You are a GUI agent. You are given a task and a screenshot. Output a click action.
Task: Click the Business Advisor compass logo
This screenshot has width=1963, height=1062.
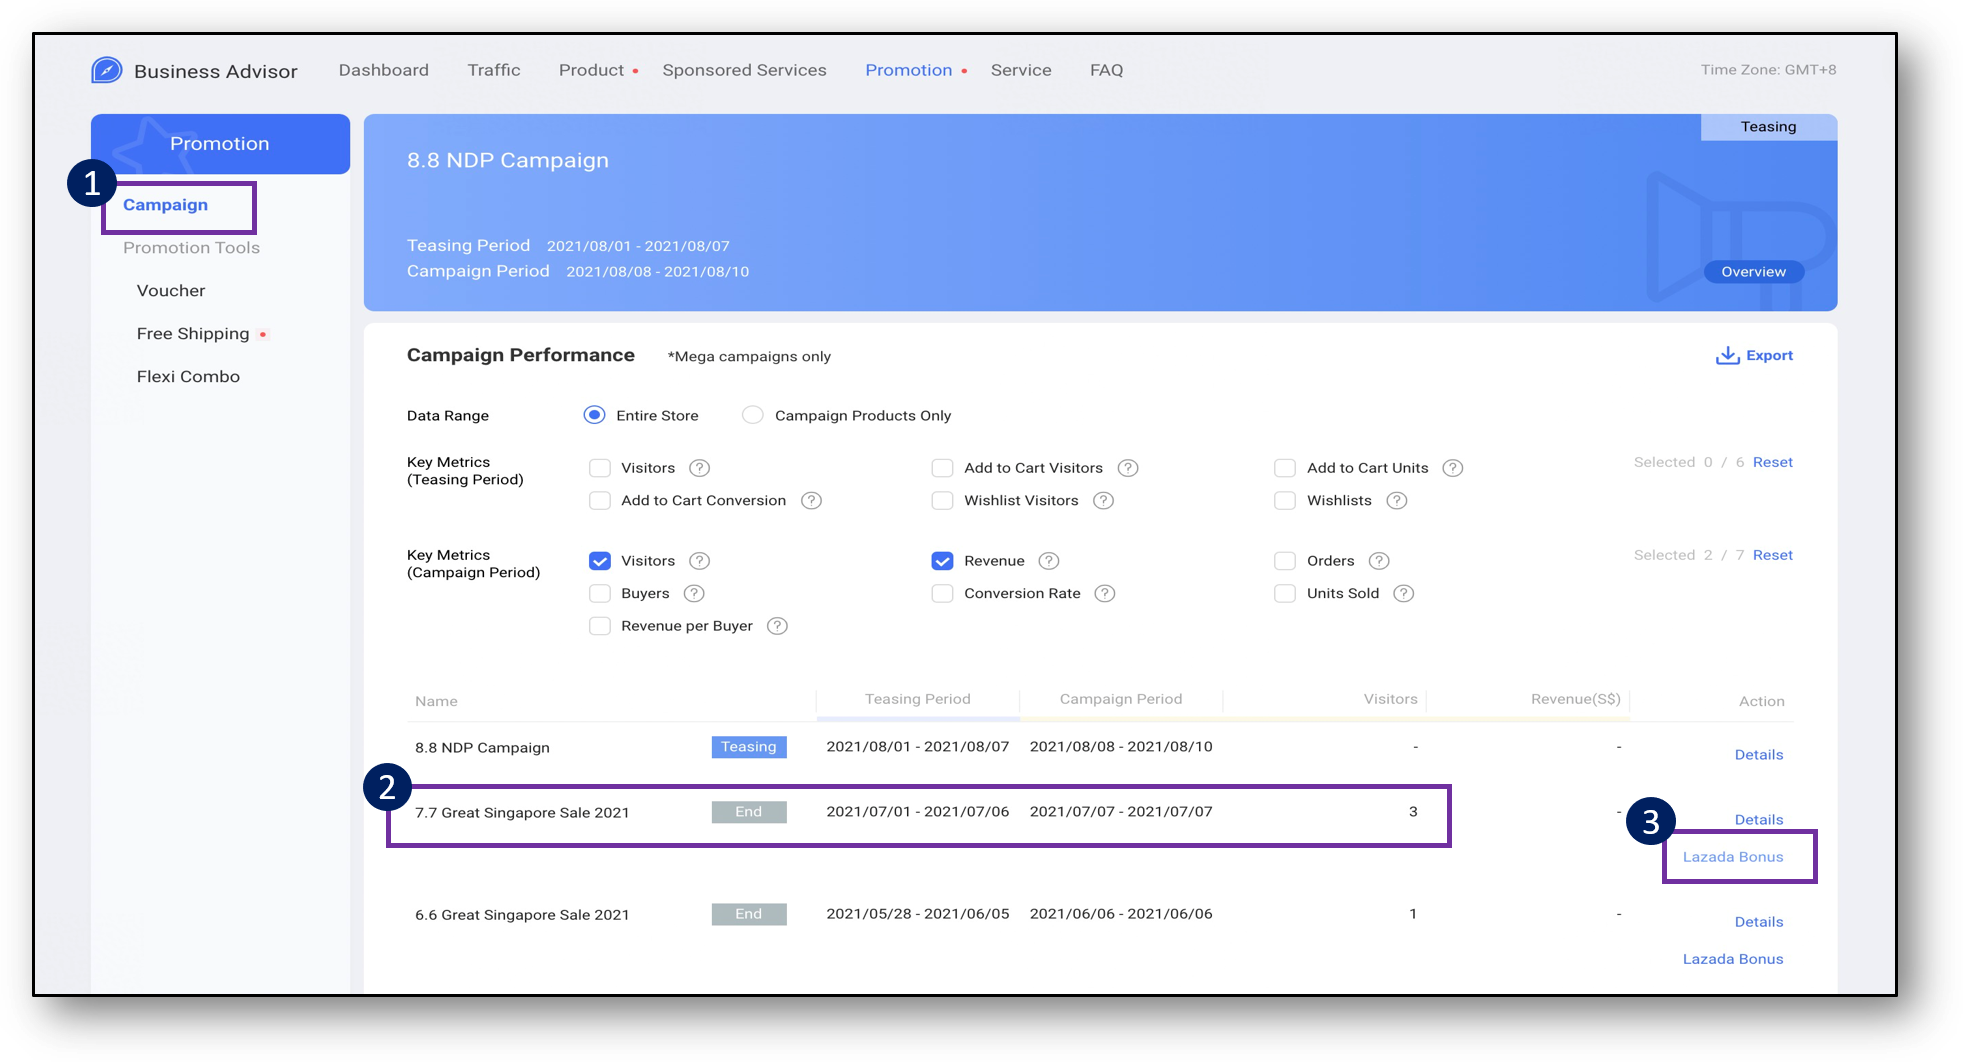coord(107,70)
